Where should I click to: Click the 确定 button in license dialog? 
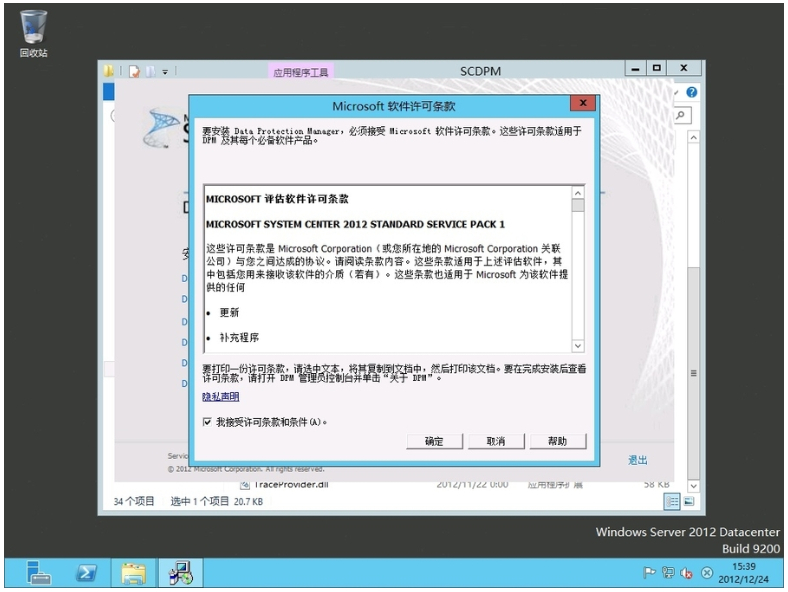434,441
